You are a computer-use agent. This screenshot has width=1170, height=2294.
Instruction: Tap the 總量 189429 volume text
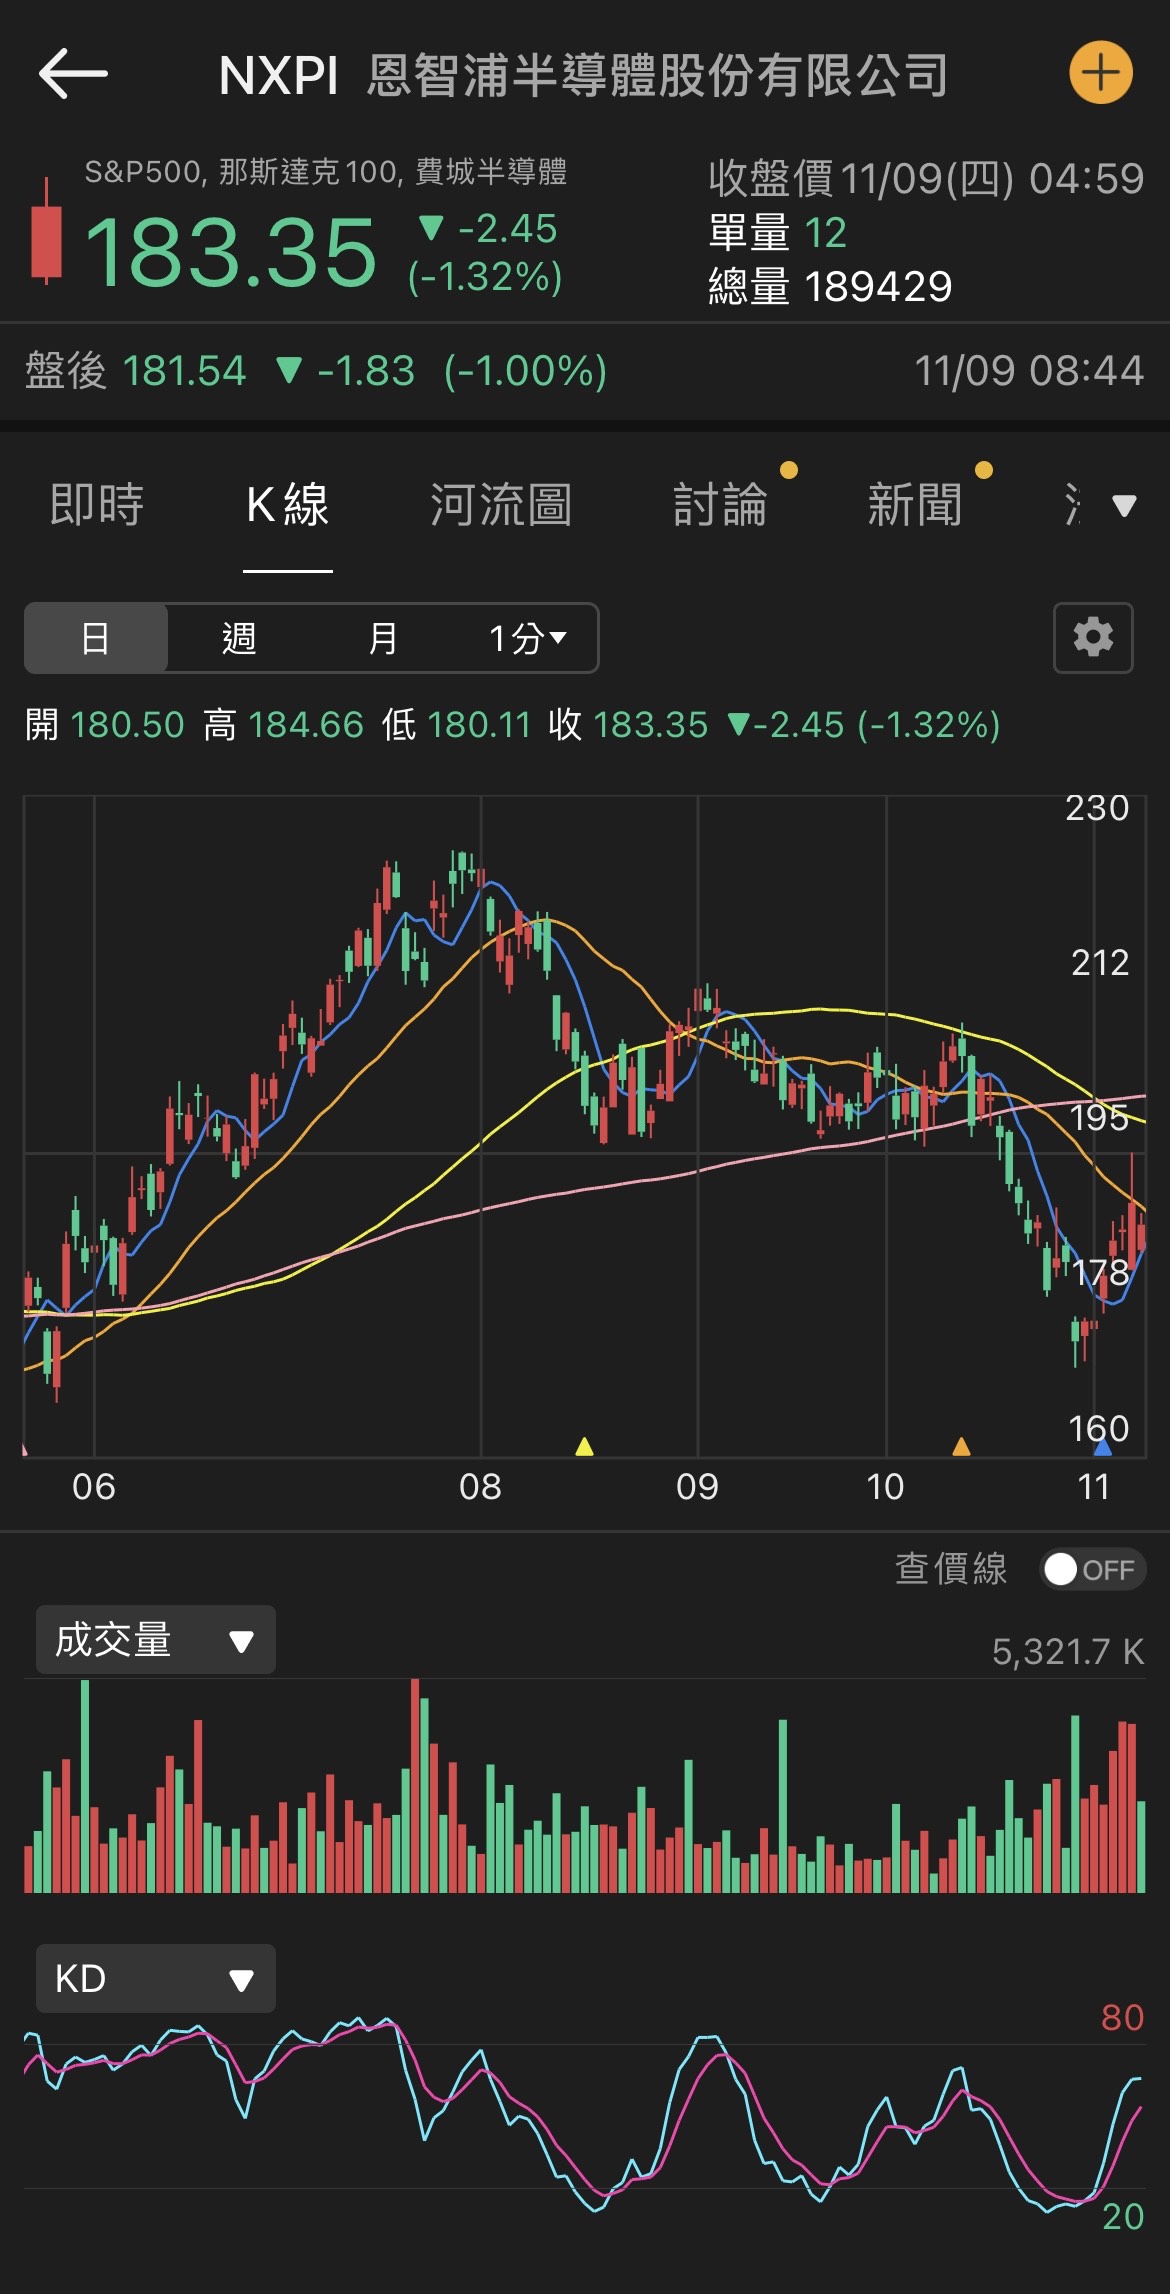(830, 287)
